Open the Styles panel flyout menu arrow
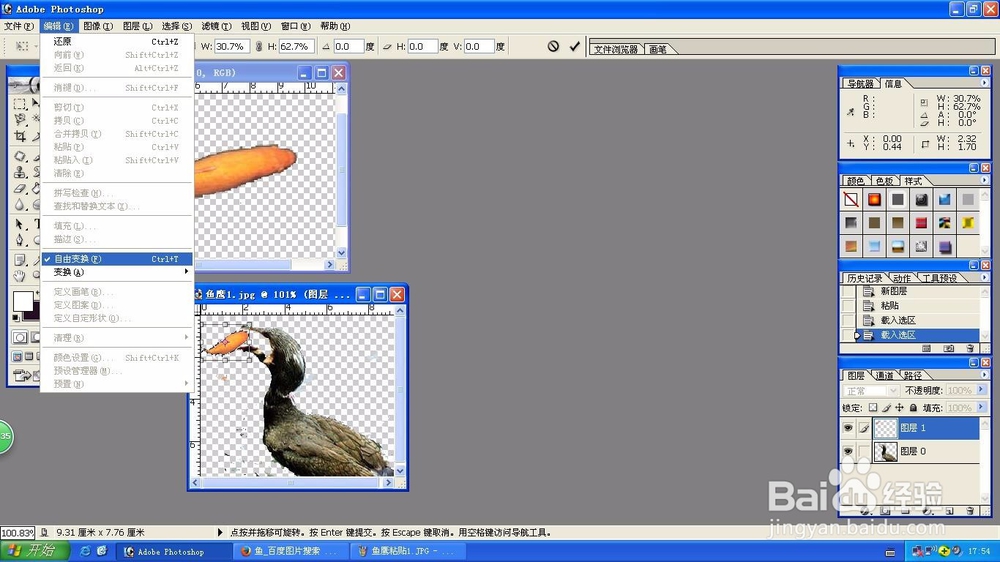 click(x=984, y=181)
